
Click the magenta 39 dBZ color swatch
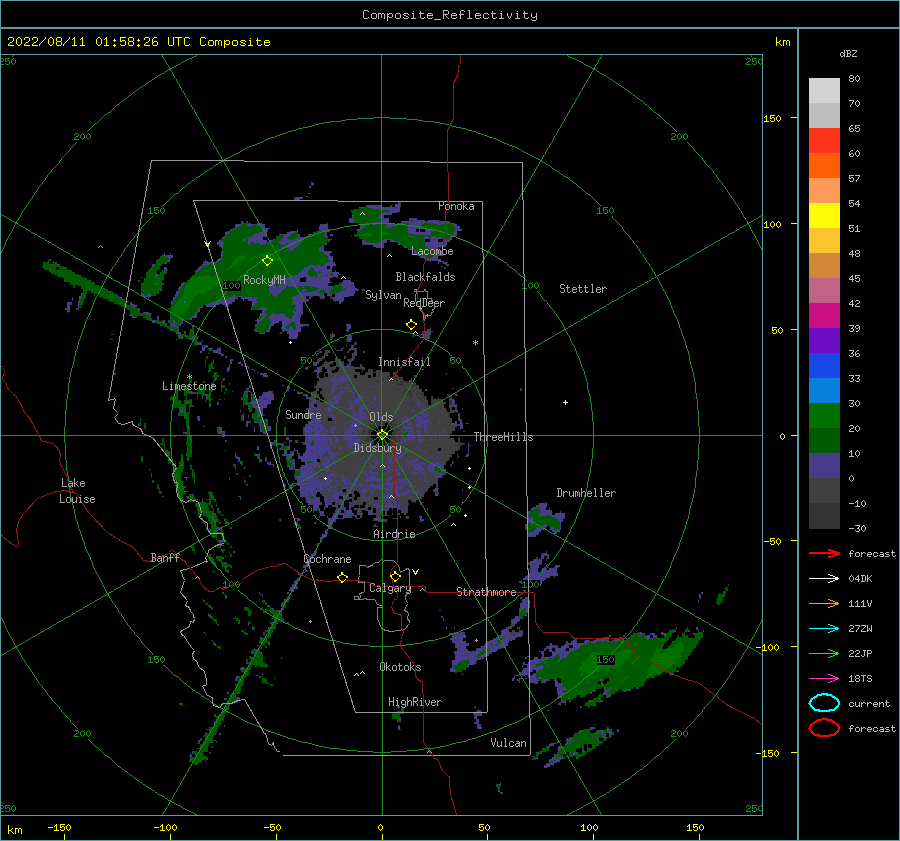pos(824,315)
